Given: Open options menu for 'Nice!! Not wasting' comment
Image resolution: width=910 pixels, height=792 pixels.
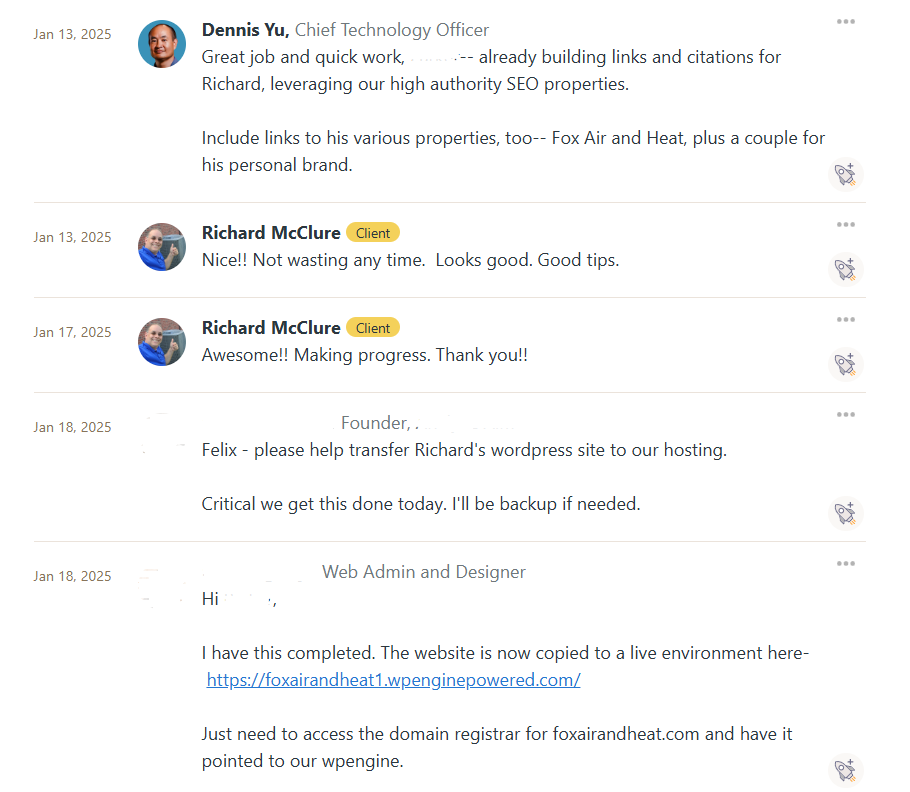Looking at the screenshot, I should tap(846, 225).
